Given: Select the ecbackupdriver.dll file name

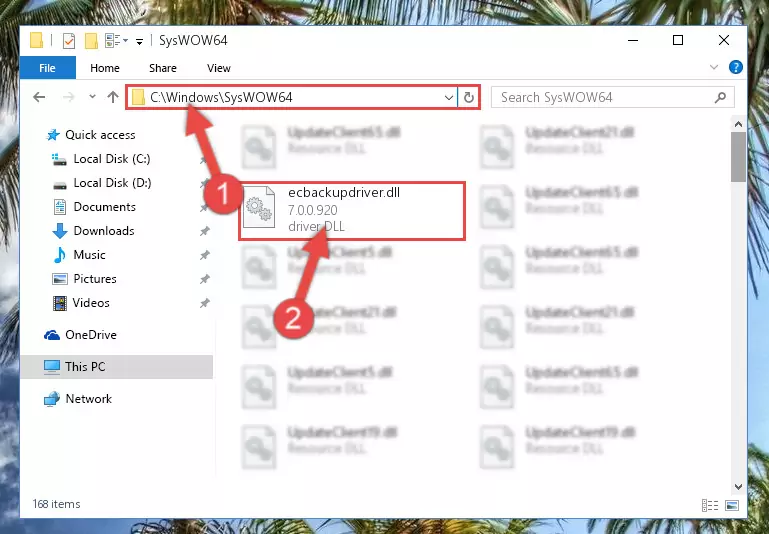Looking at the screenshot, I should [x=344, y=193].
